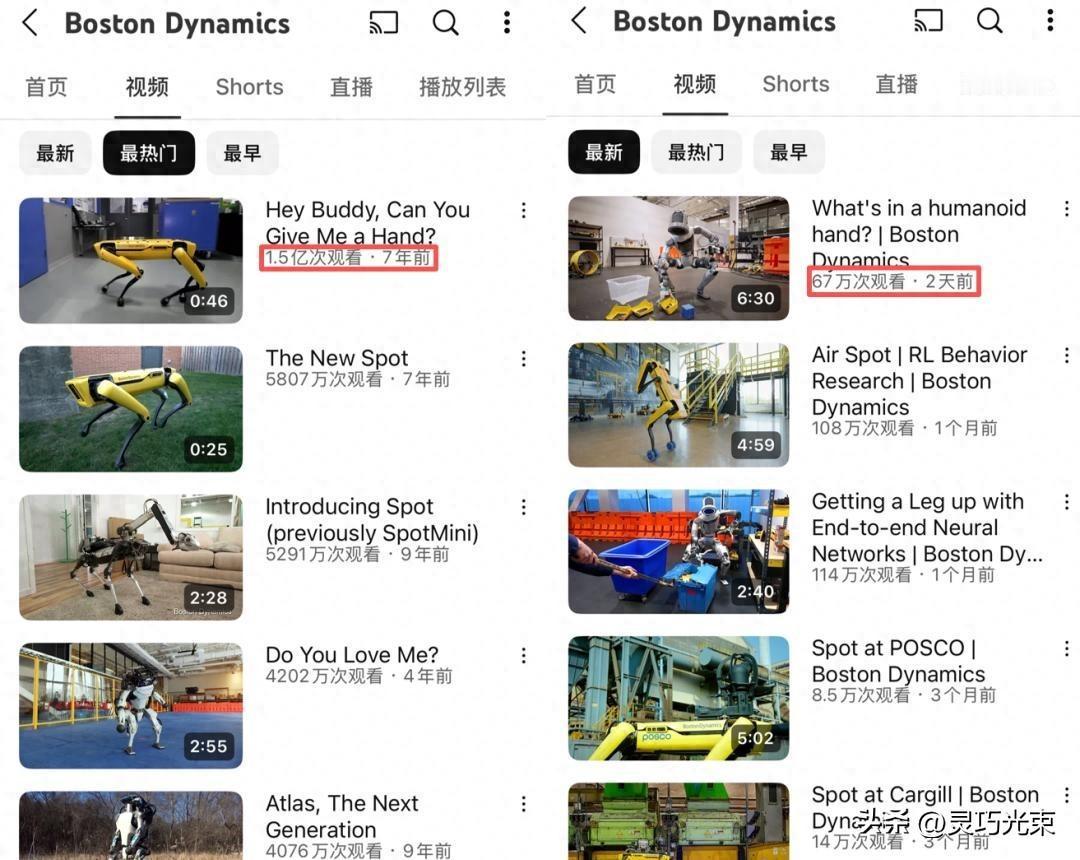Tap the cast icon in right panel
Screen dimensions: 1080x860
point(928,21)
